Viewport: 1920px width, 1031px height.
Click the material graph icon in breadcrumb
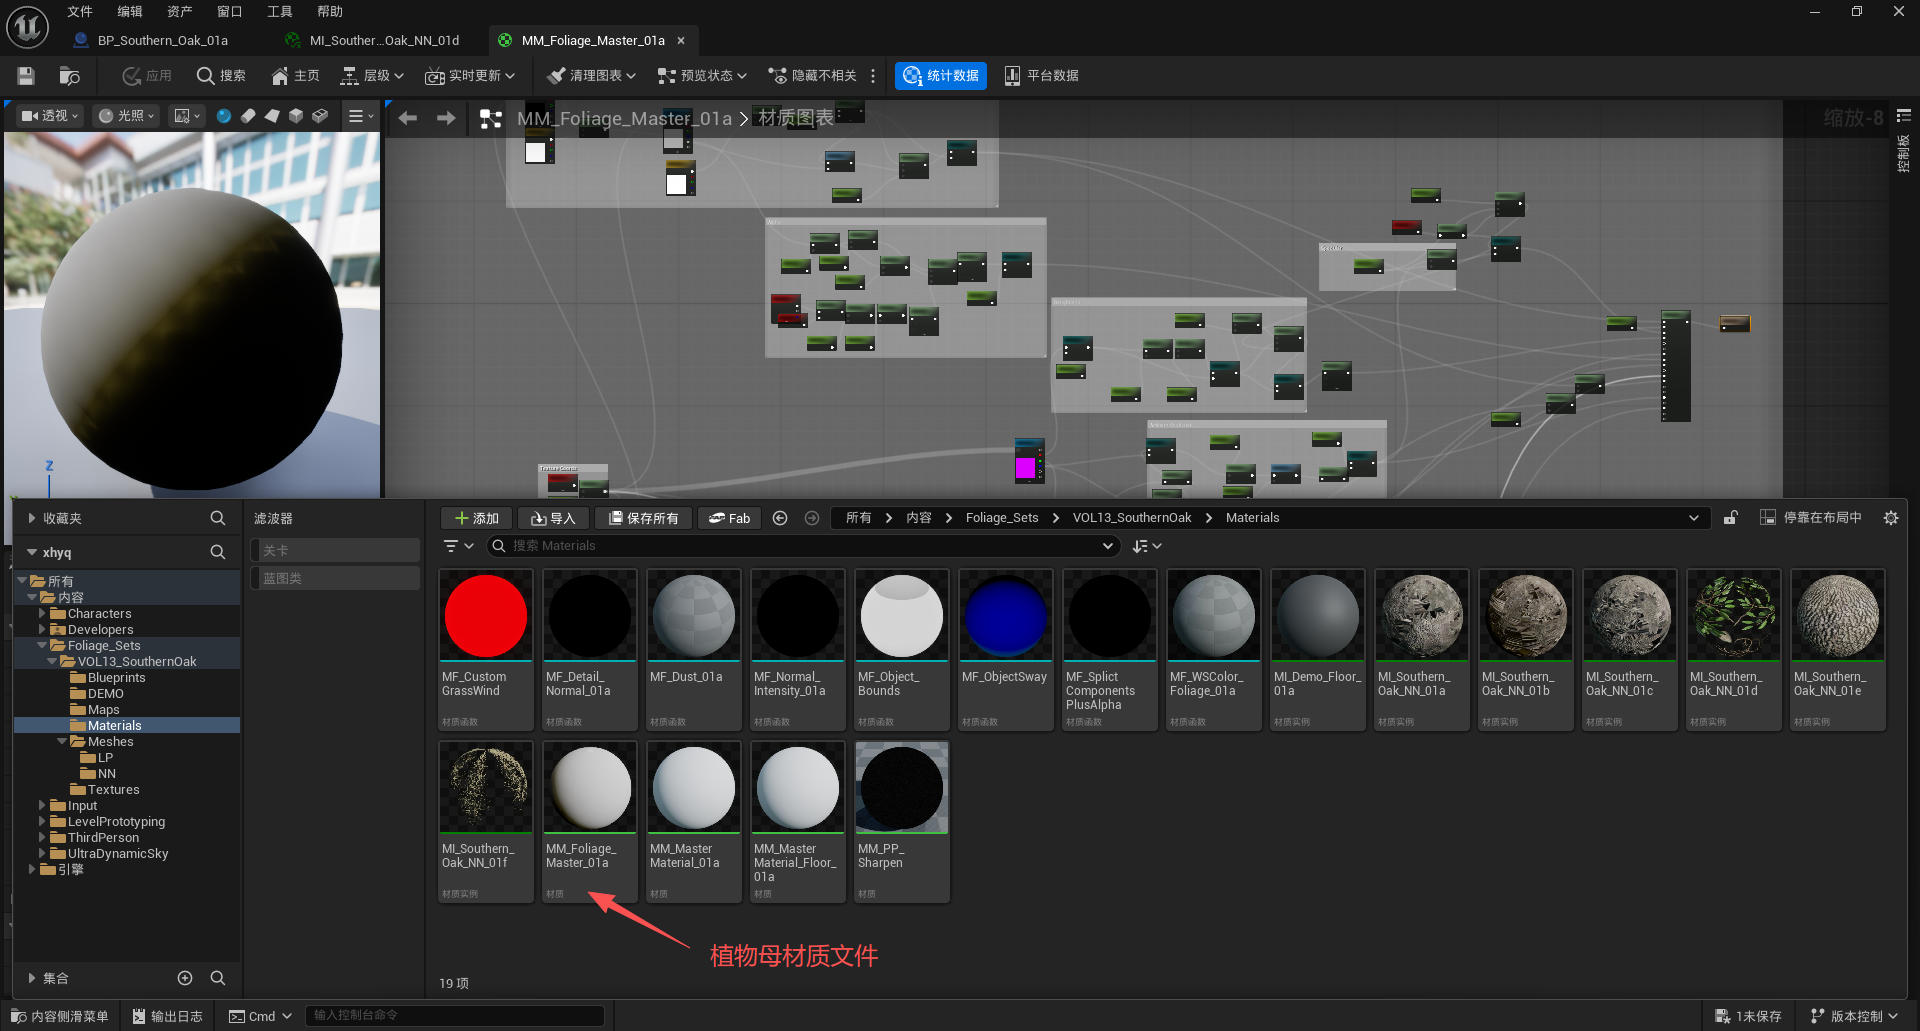coord(490,119)
